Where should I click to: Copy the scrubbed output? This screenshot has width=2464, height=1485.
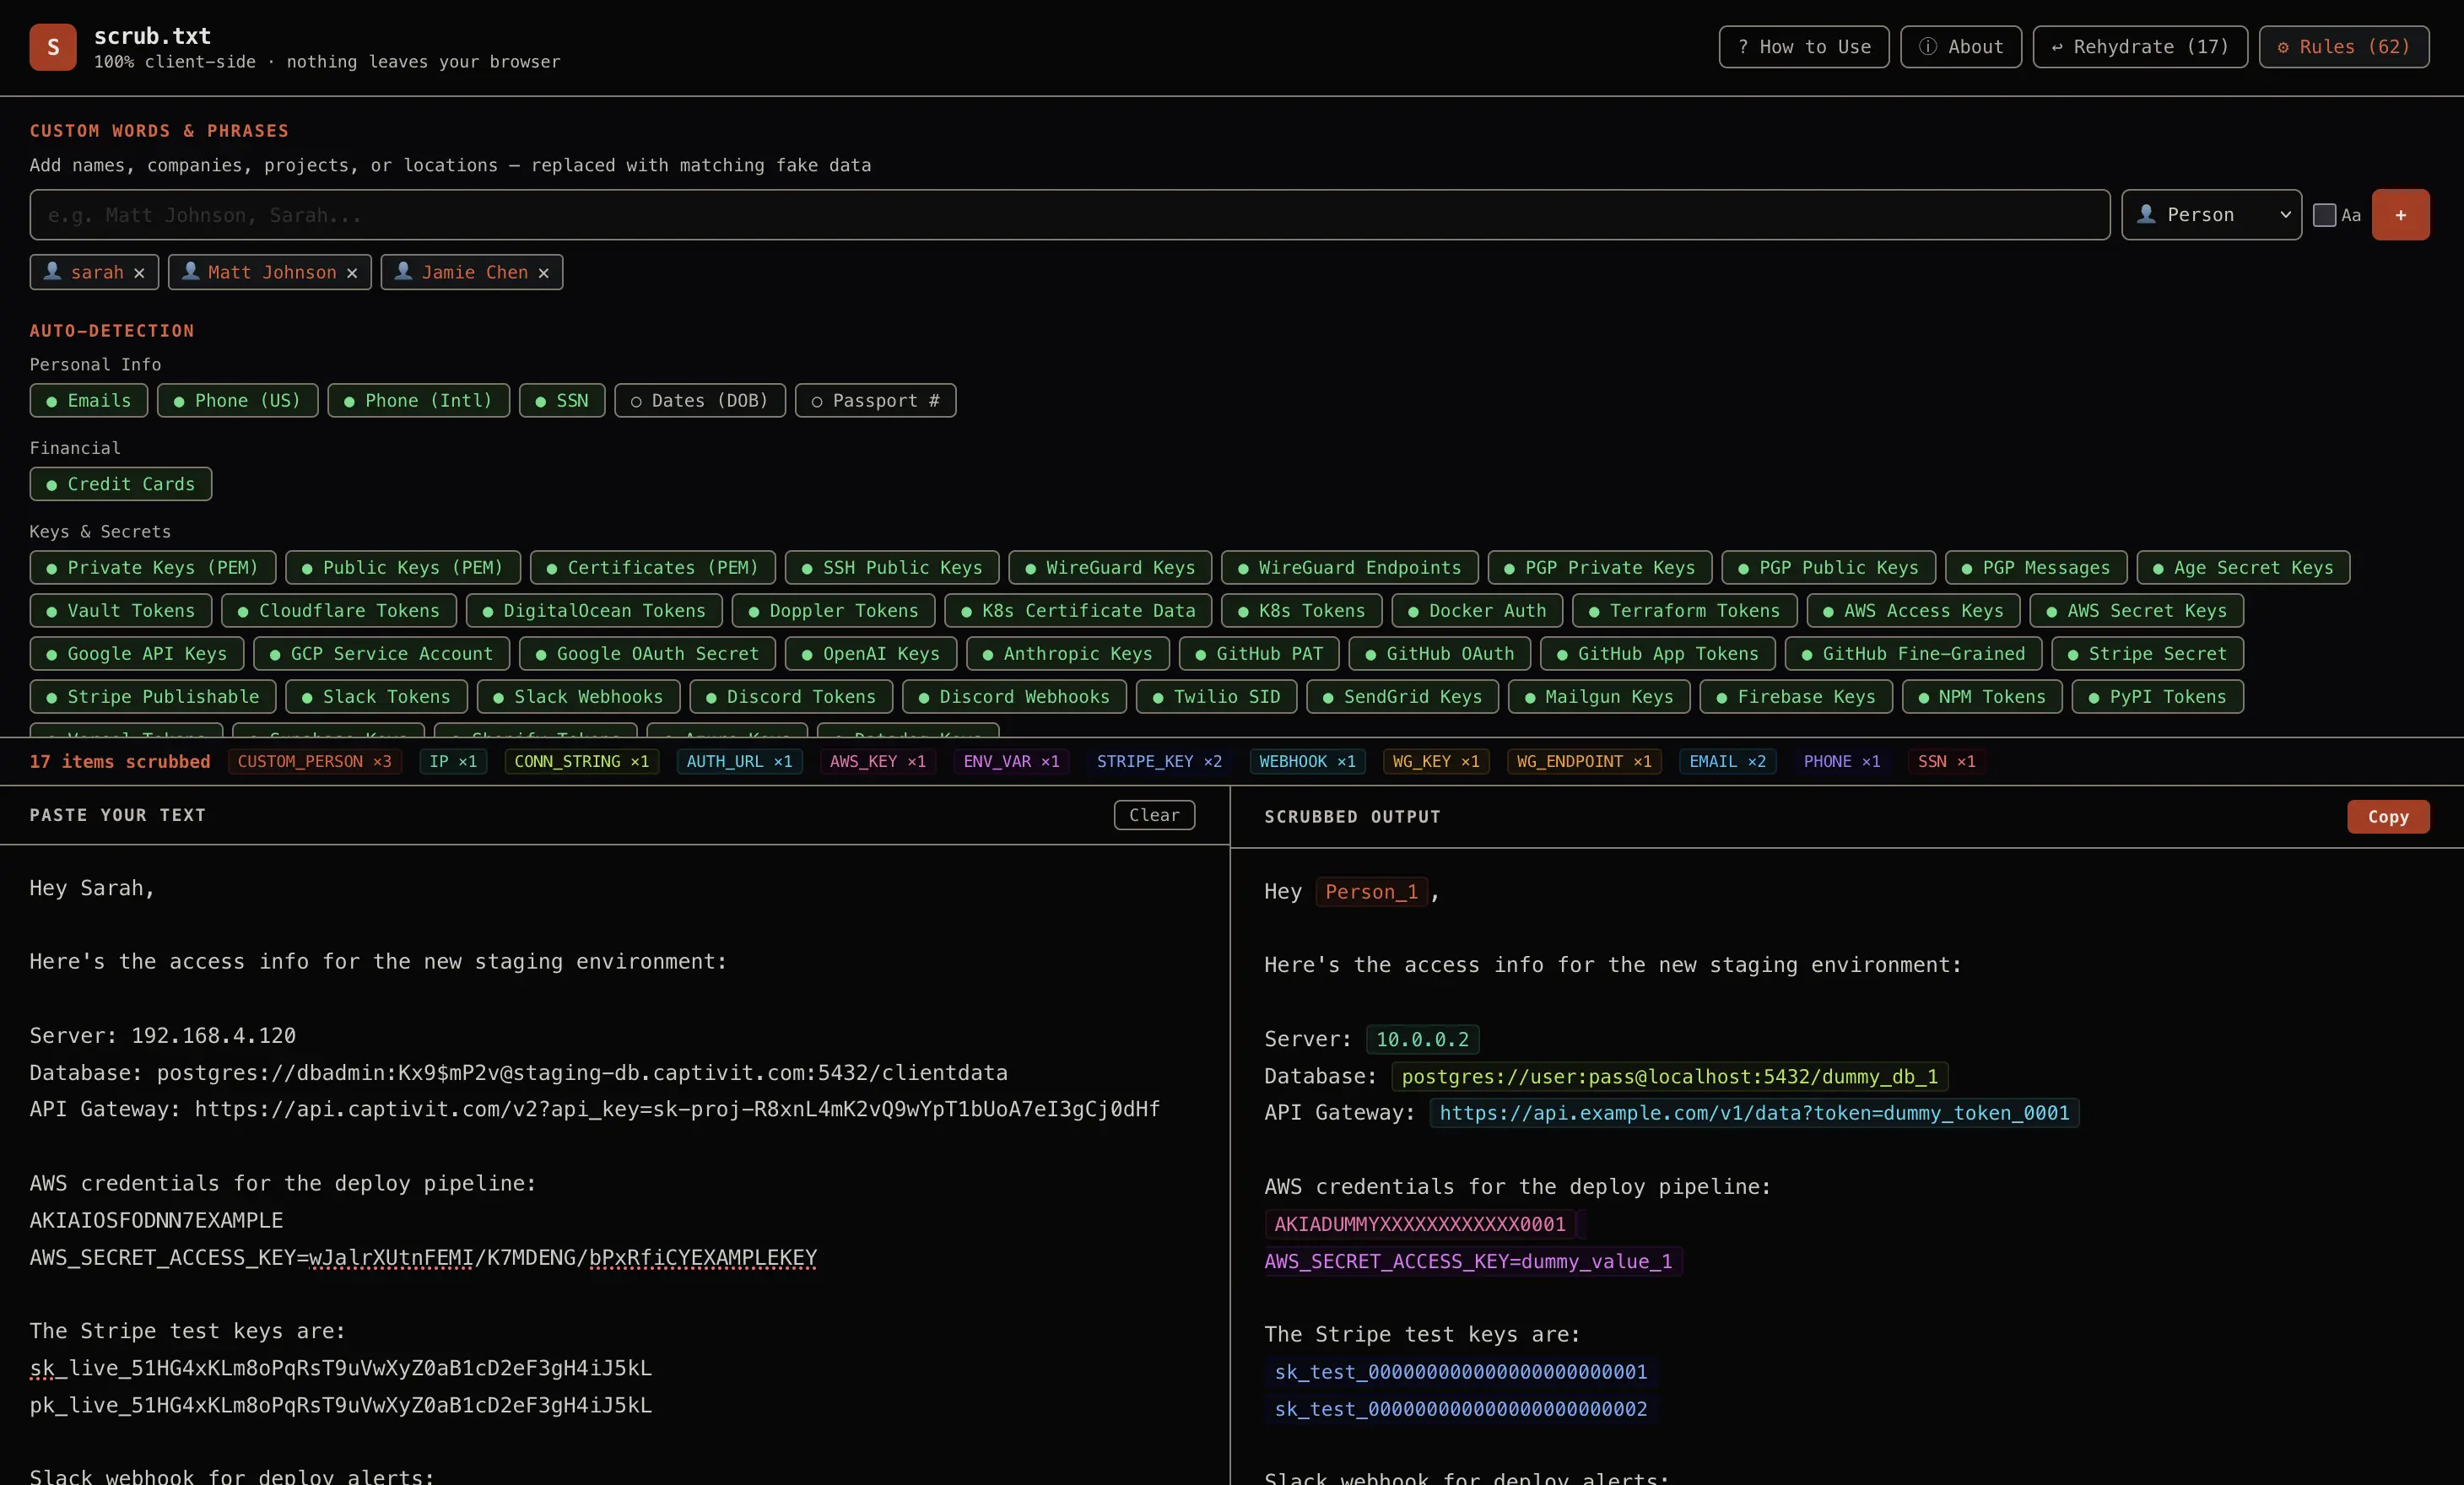click(2388, 815)
